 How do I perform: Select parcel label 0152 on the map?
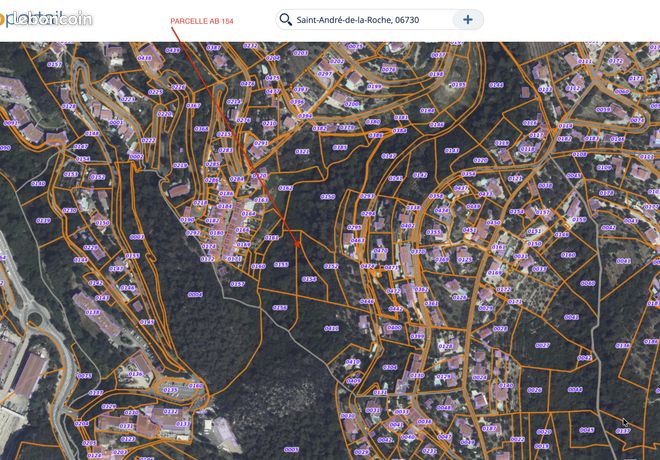331,266
